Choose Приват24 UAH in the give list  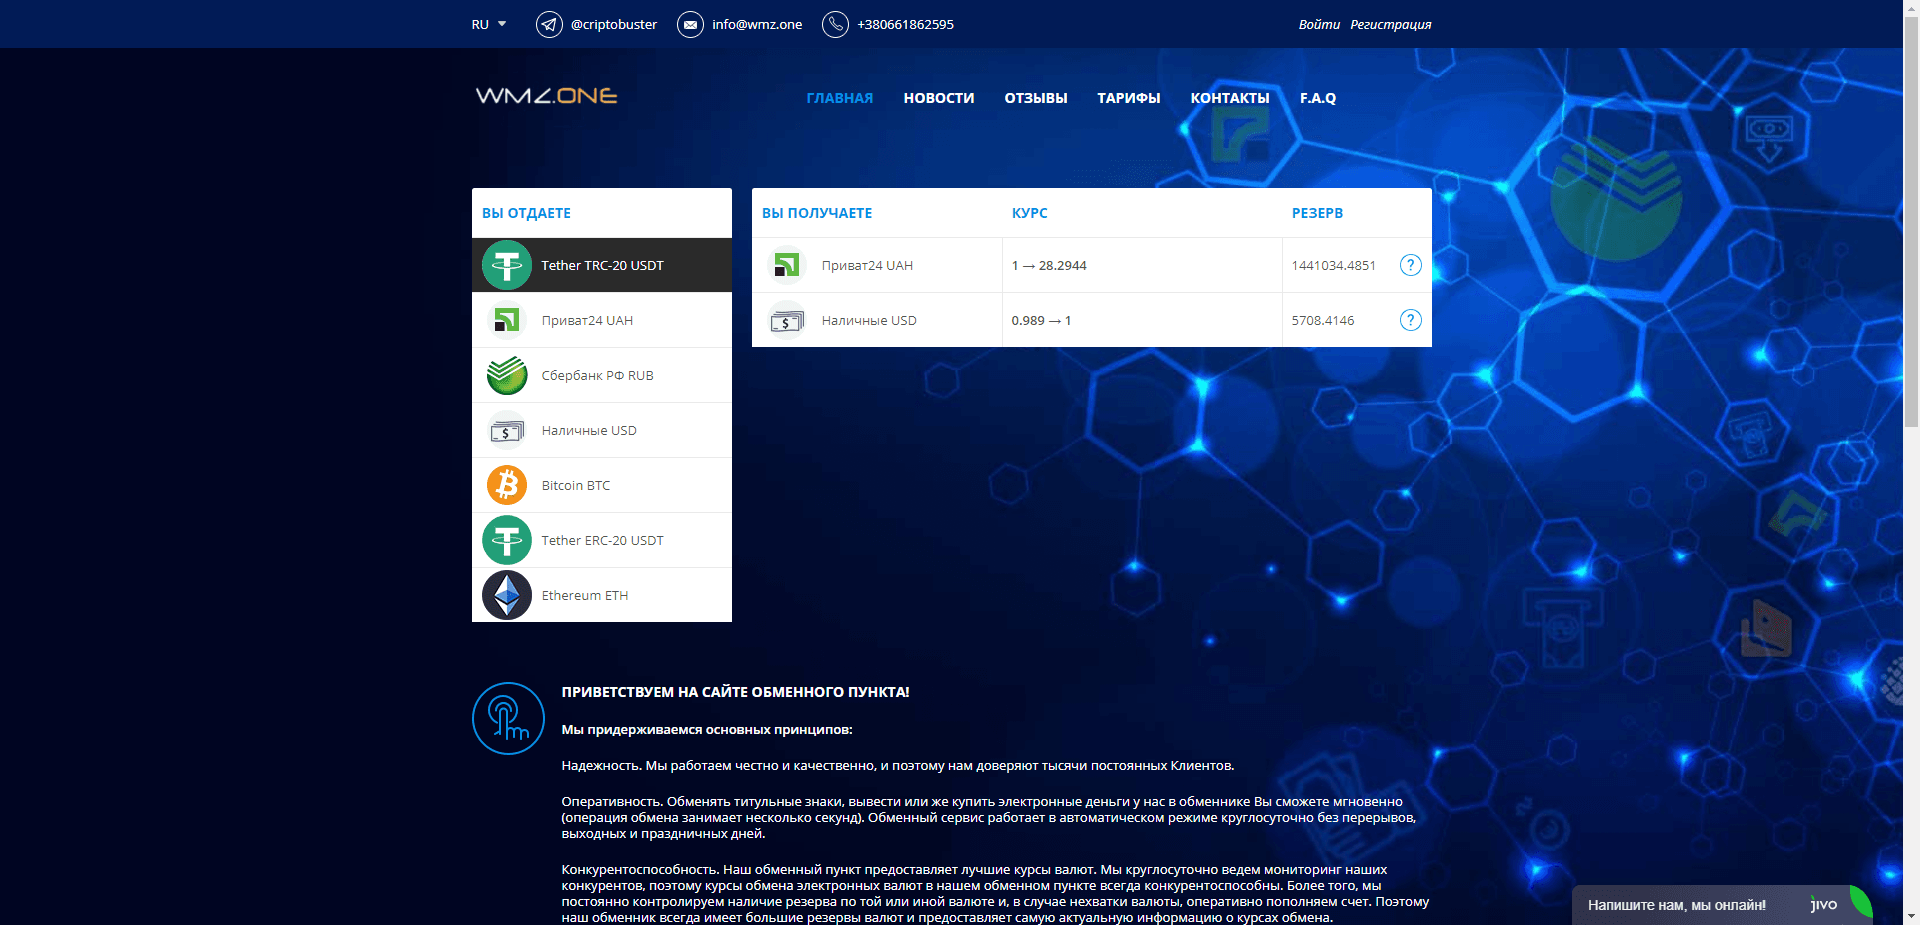point(587,320)
